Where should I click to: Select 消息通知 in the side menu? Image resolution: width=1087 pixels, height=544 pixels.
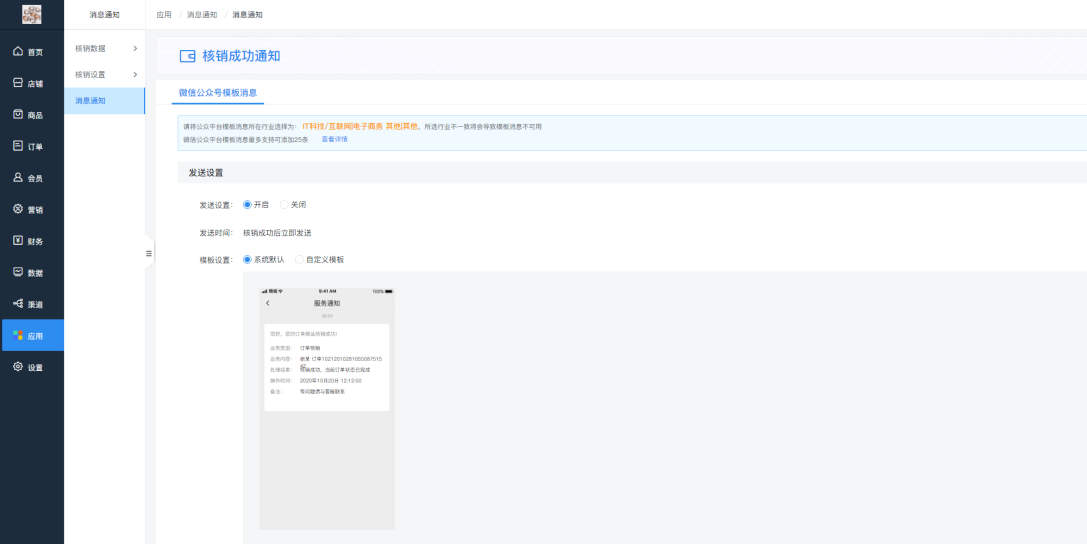(x=90, y=101)
